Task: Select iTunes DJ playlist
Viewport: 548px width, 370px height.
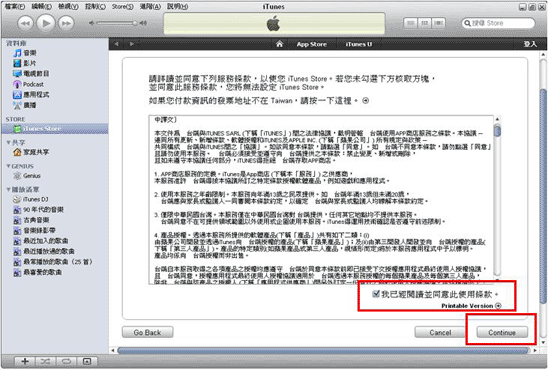Action: pyautogui.click(x=31, y=199)
